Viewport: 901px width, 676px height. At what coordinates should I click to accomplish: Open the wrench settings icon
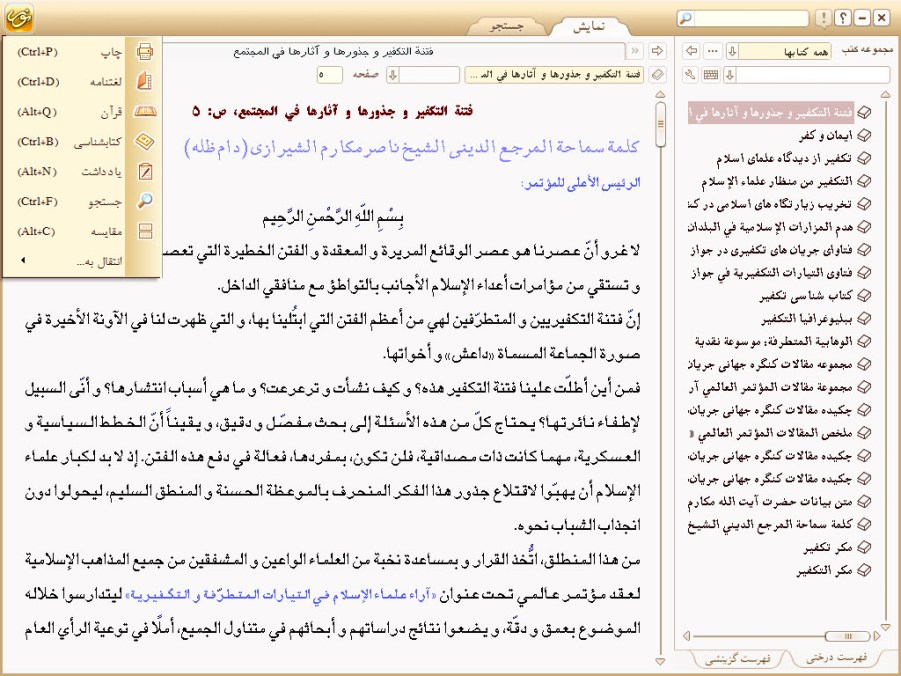pos(691,75)
